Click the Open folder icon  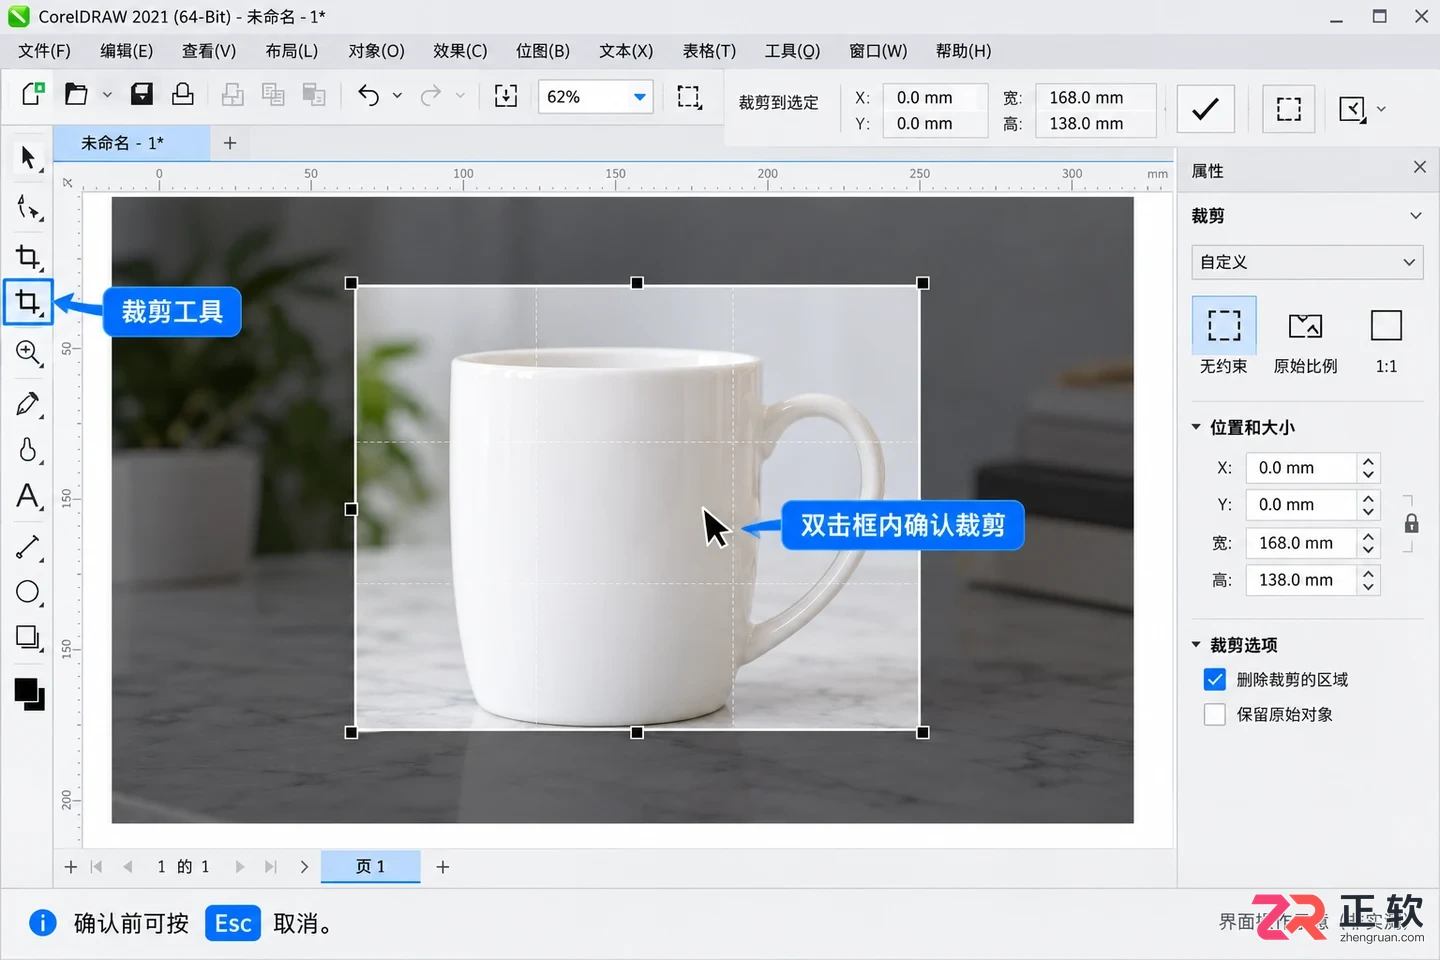pyautogui.click(x=76, y=94)
